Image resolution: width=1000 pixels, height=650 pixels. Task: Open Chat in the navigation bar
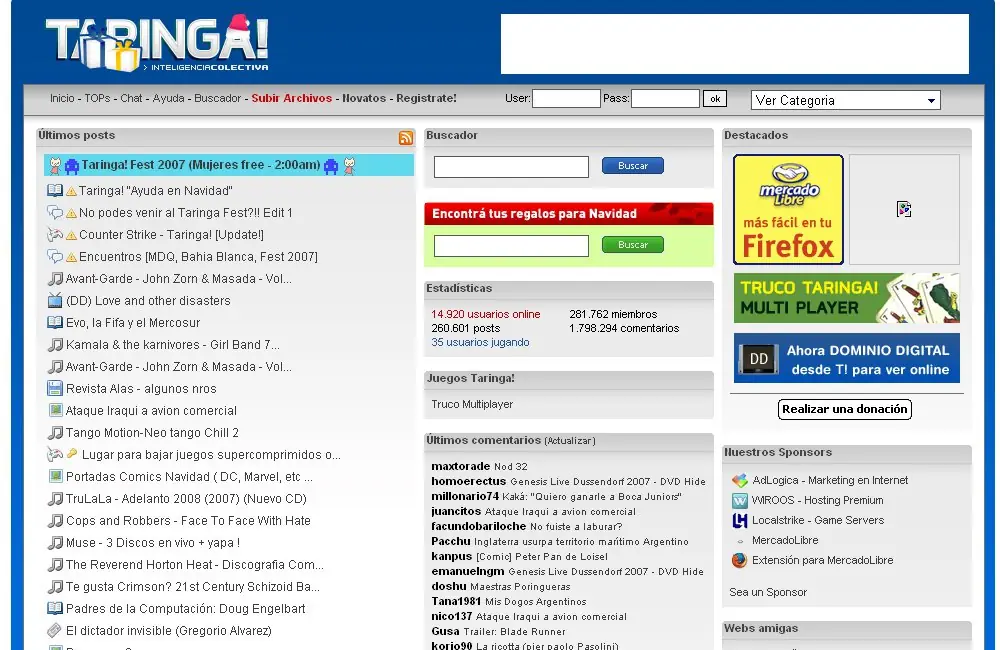[x=131, y=98]
